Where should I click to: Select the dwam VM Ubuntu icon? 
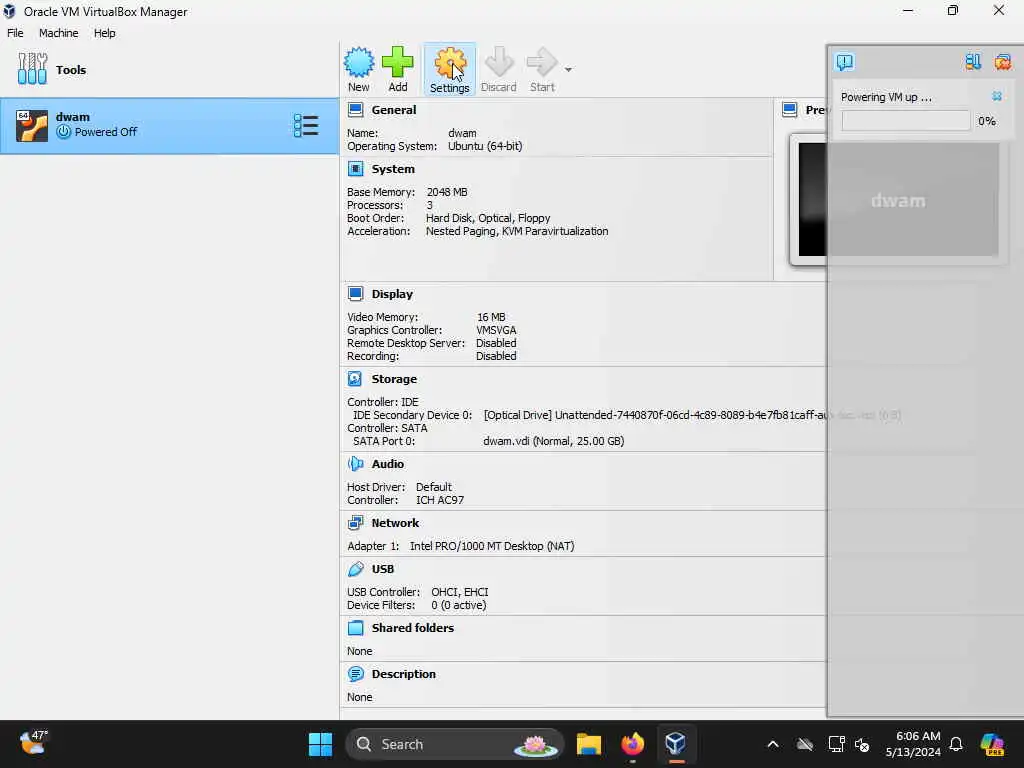point(32,126)
